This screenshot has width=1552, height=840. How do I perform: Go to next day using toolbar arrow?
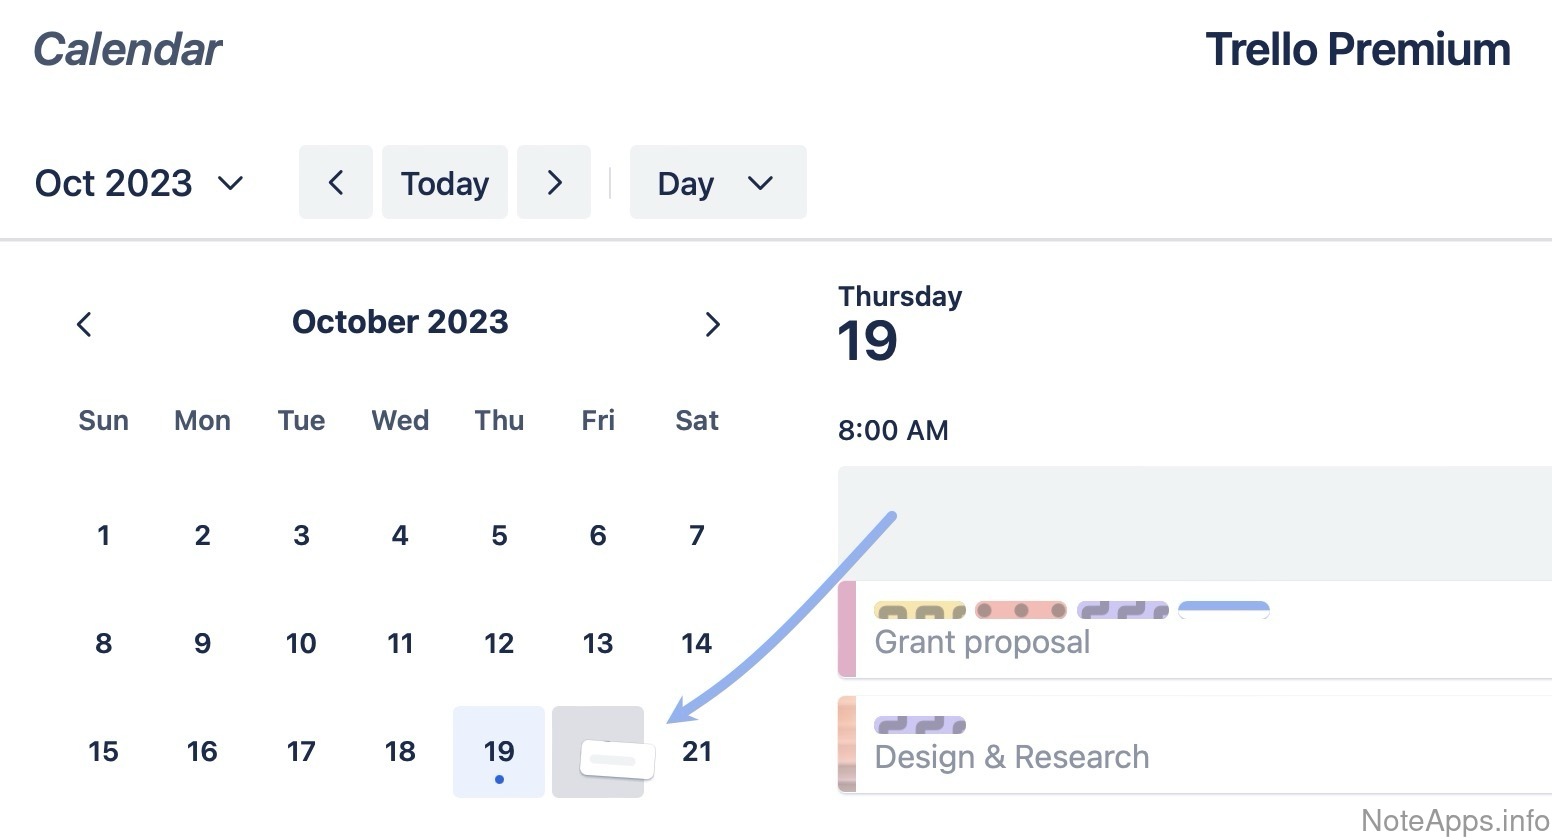click(554, 182)
